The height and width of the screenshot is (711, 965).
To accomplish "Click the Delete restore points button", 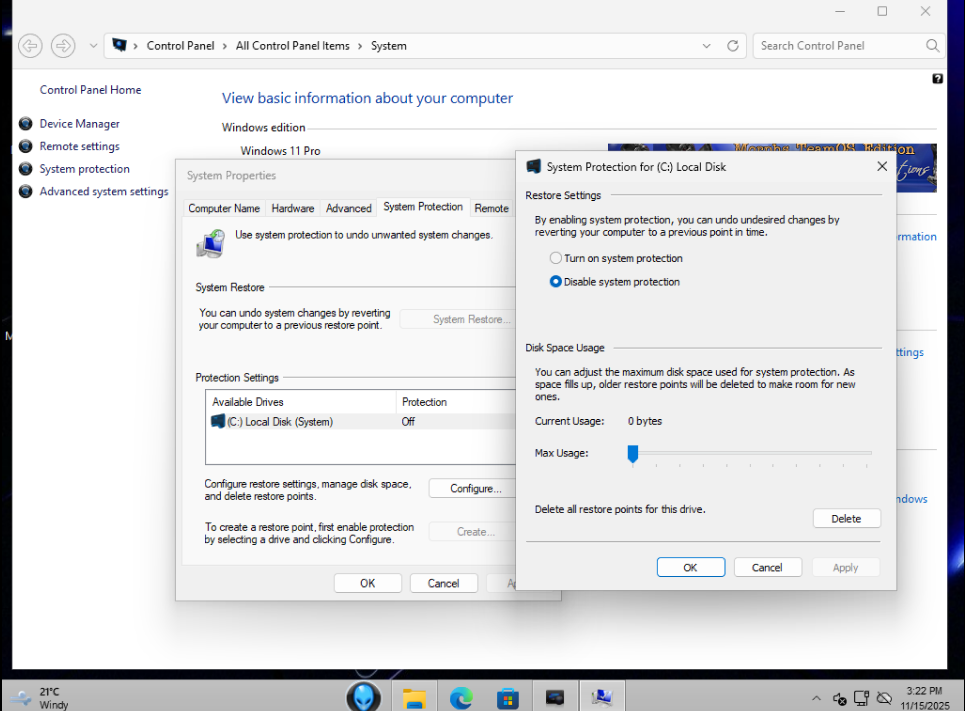I will [x=846, y=518].
